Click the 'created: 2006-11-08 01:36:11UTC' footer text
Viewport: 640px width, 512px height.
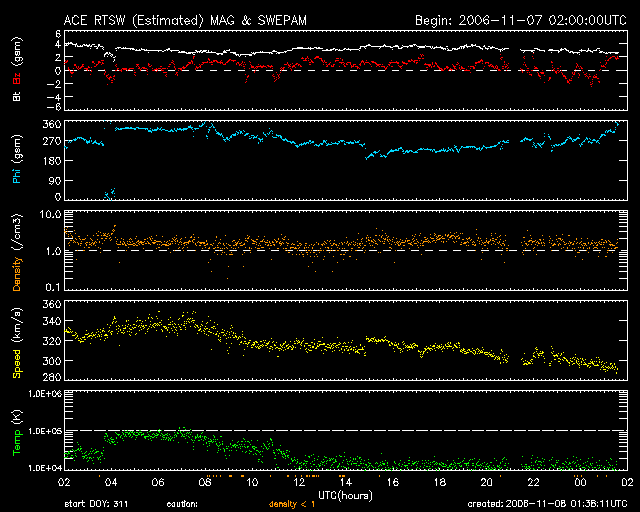547,504
